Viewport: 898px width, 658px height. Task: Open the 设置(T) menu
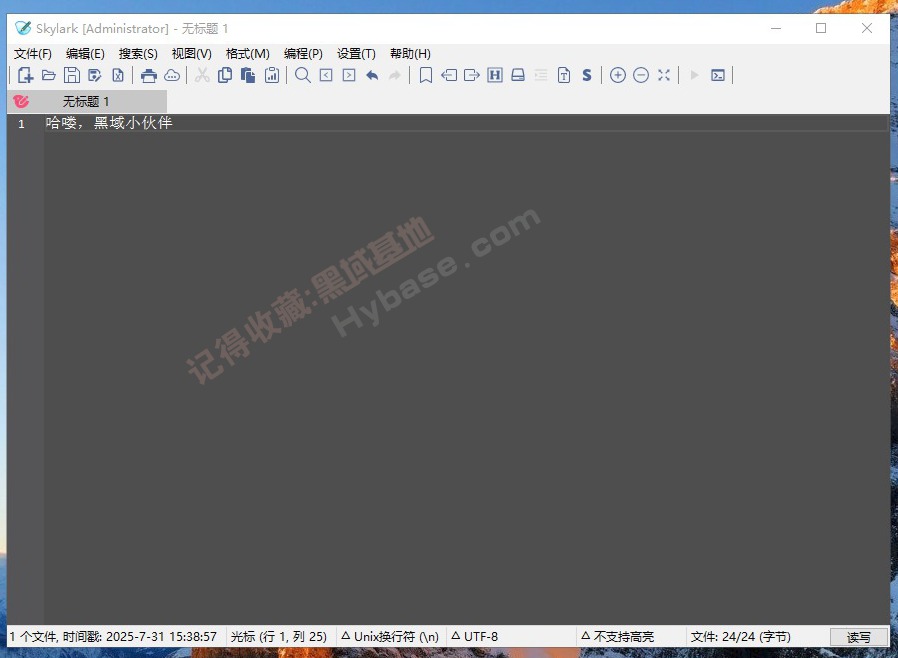[356, 54]
